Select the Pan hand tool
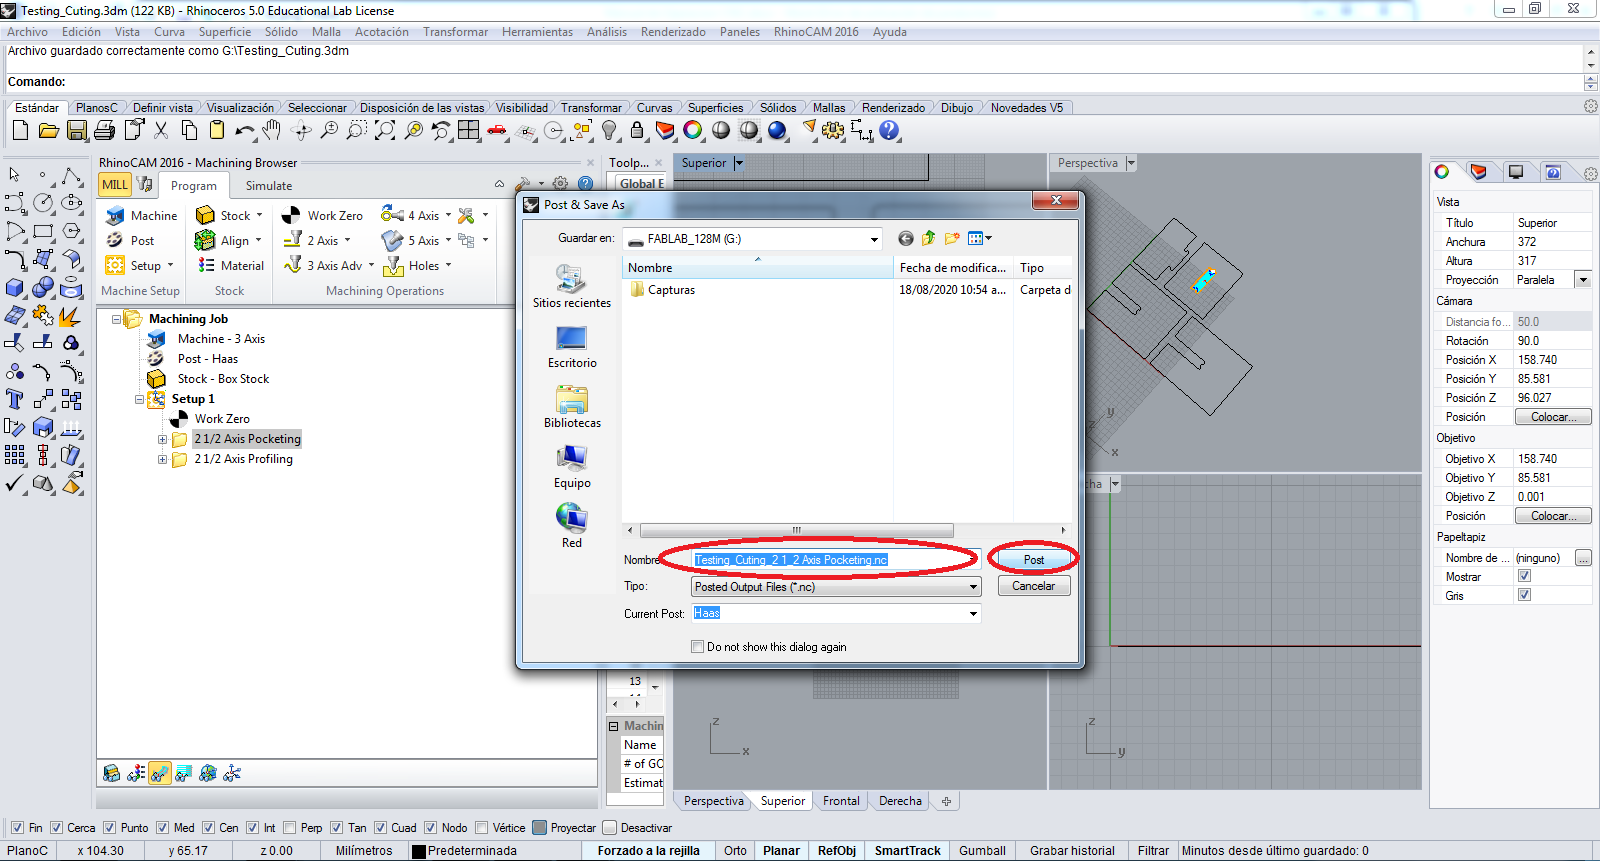The image size is (1600, 861). [272, 130]
